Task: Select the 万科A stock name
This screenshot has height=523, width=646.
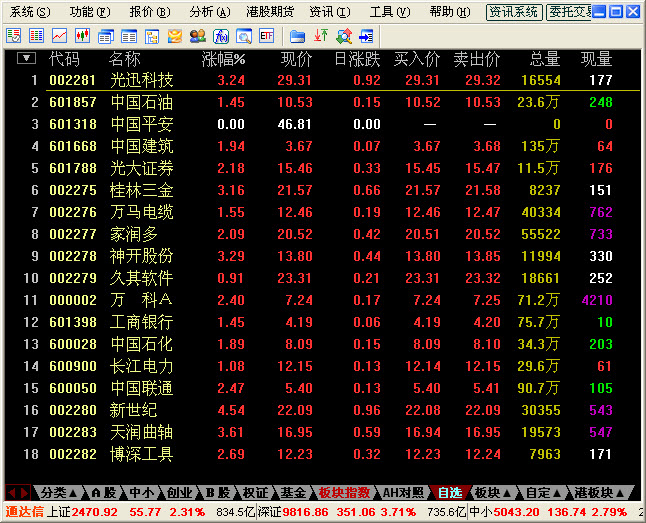Action: click(141, 300)
